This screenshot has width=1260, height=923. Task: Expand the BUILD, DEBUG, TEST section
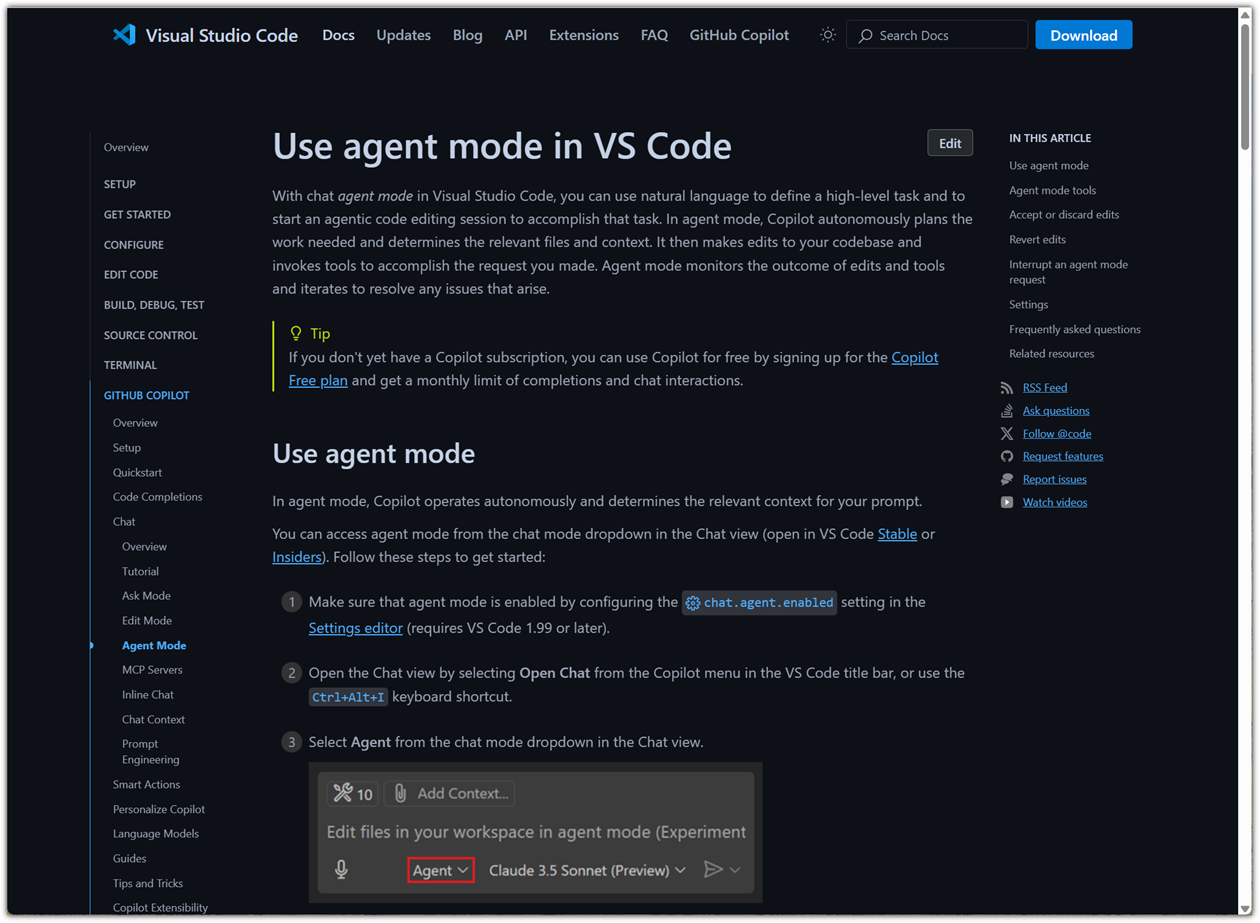[154, 305]
